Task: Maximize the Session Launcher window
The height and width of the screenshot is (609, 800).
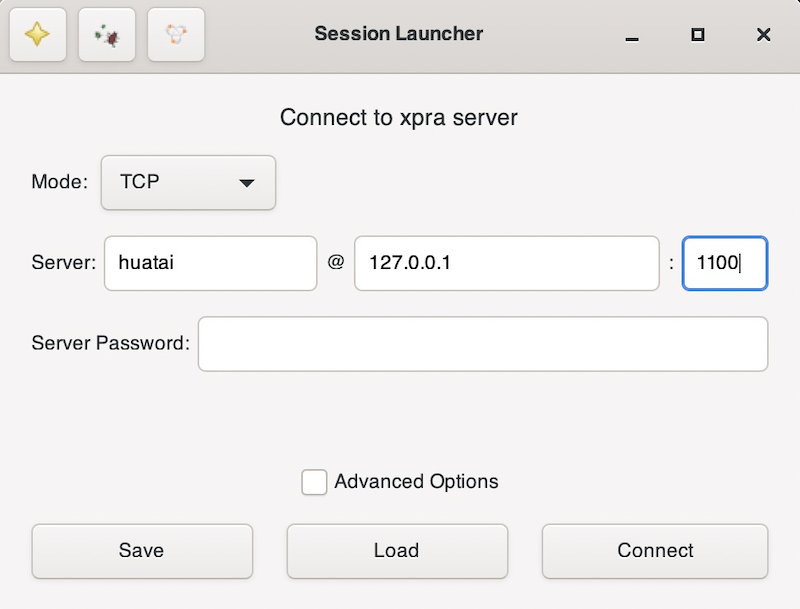Action: 698,35
